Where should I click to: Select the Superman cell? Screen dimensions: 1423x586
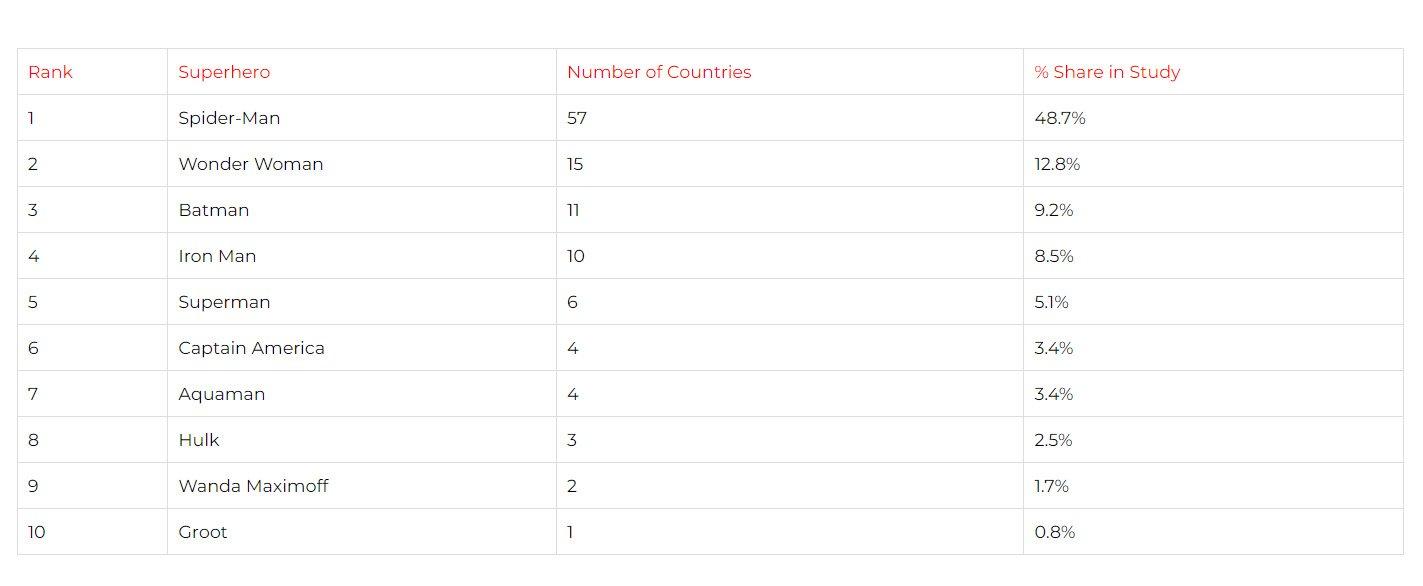coord(224,302)
